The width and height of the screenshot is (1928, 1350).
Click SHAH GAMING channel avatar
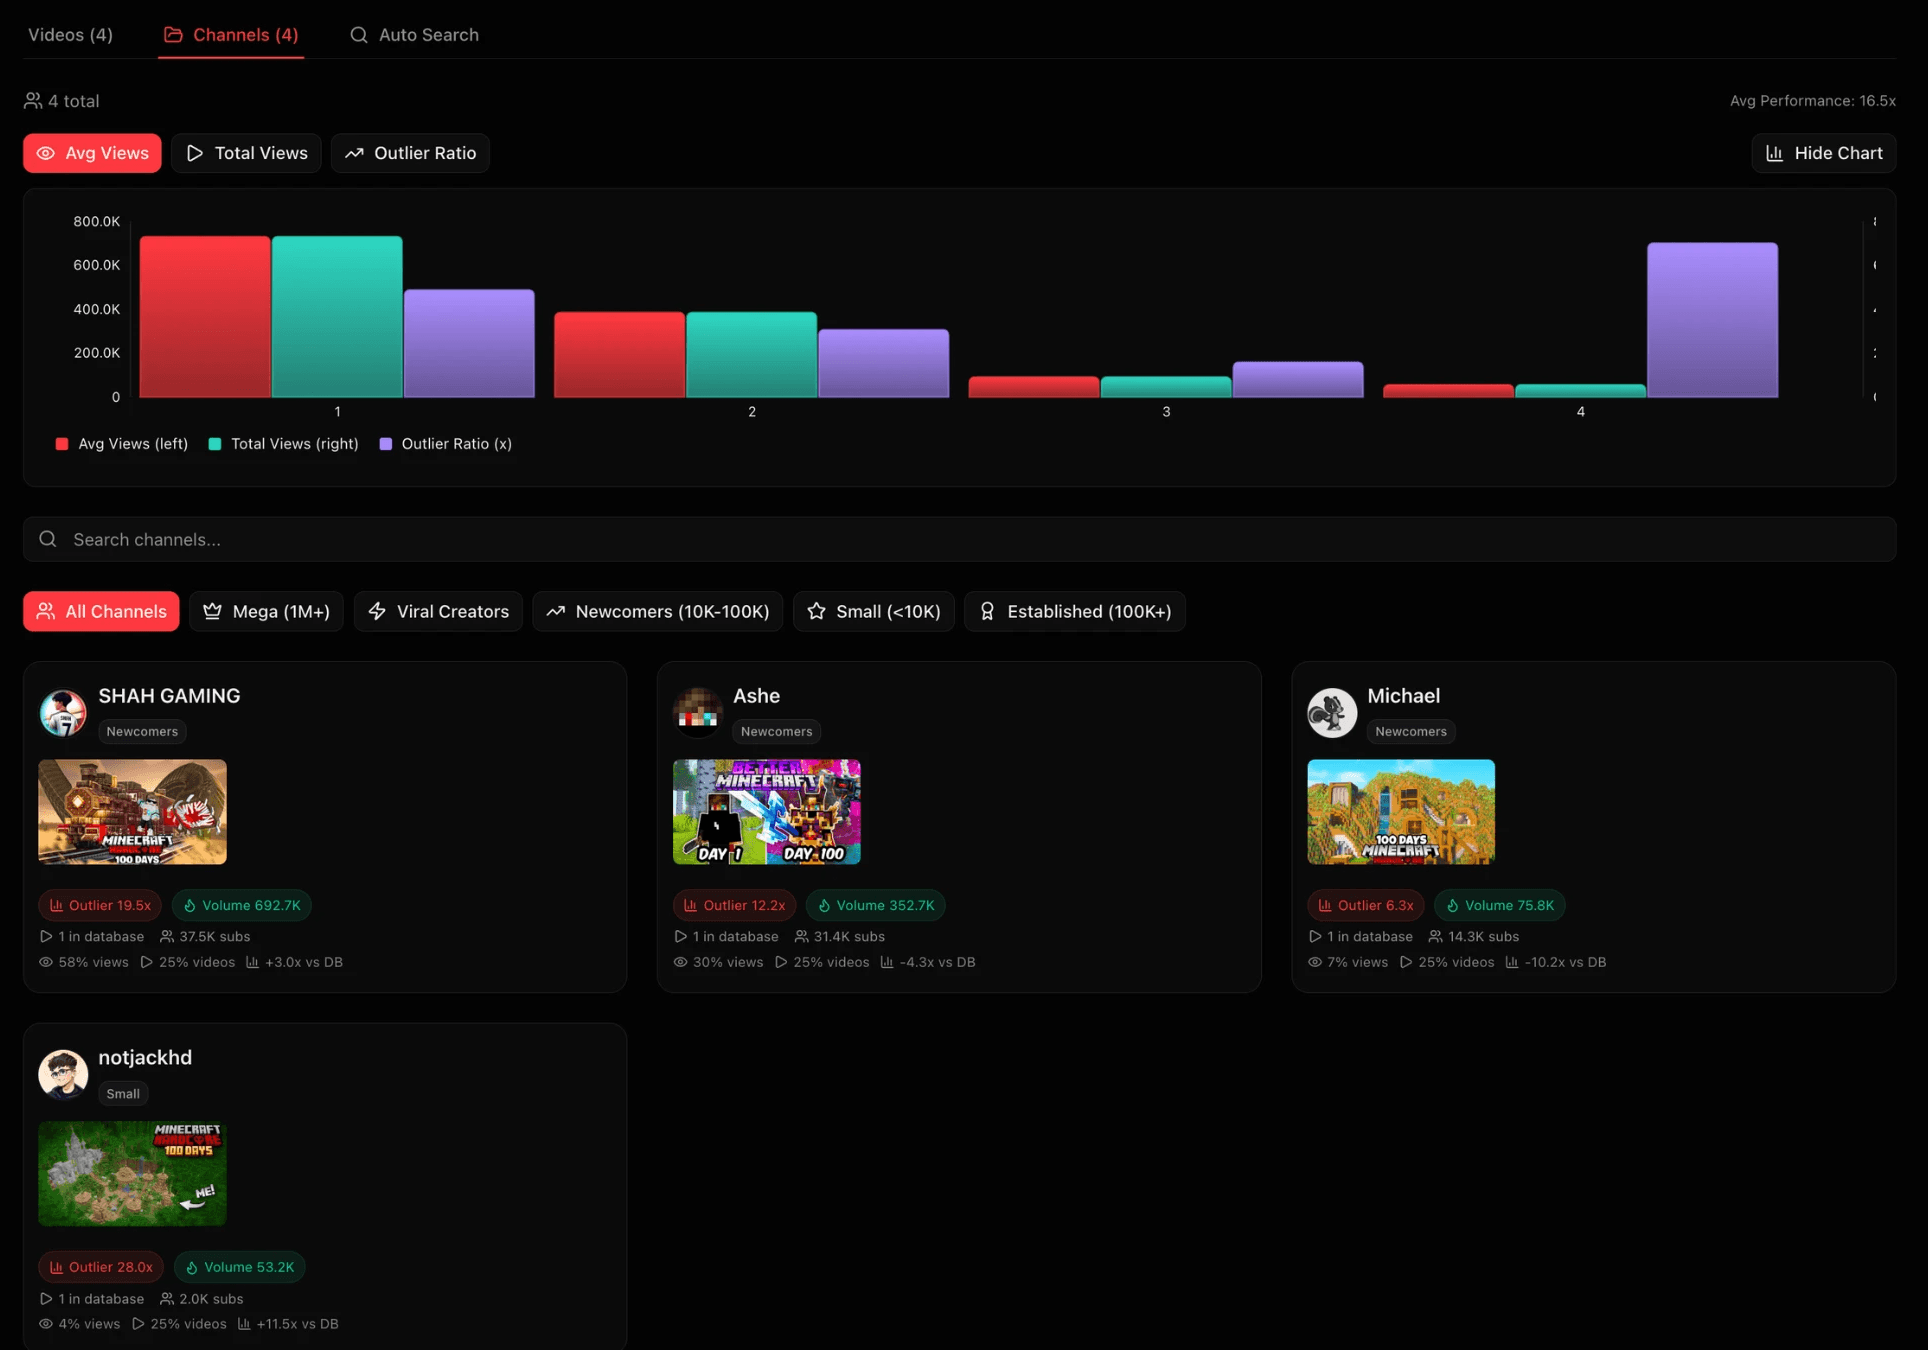click(x=63, y=712)
